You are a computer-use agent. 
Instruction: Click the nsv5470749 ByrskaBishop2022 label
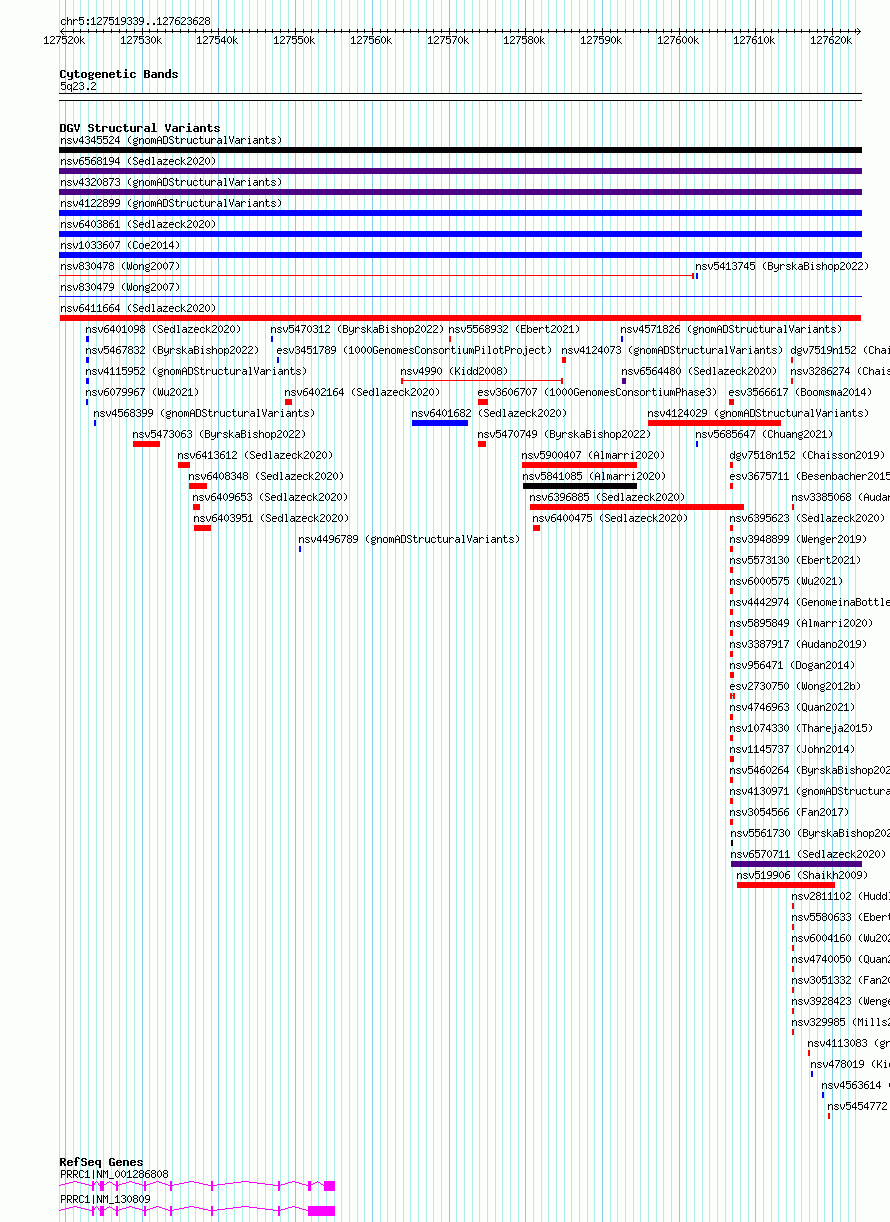click(564, 434)
